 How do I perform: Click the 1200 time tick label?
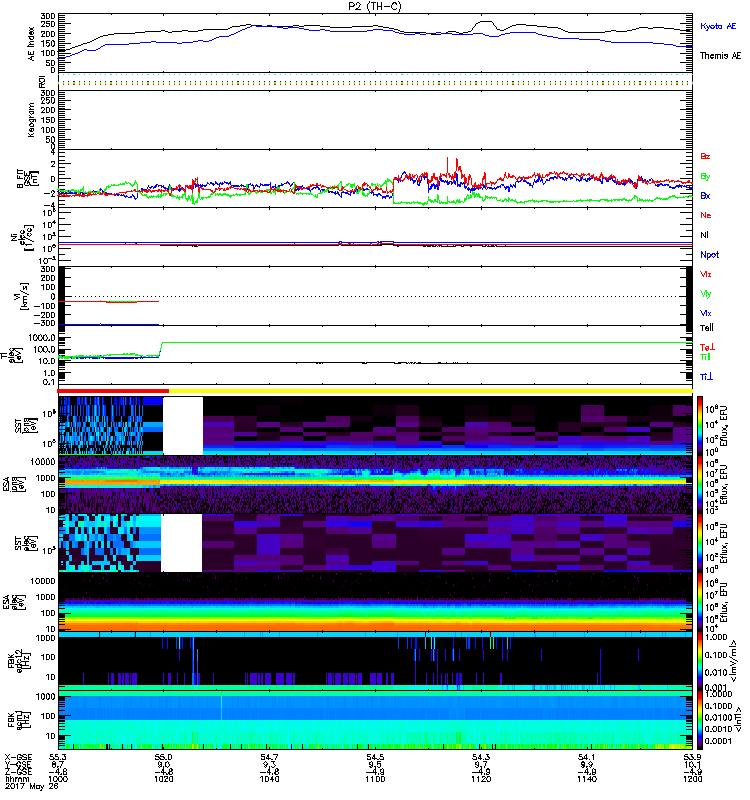pyautogui.click(x=692, y=779)
